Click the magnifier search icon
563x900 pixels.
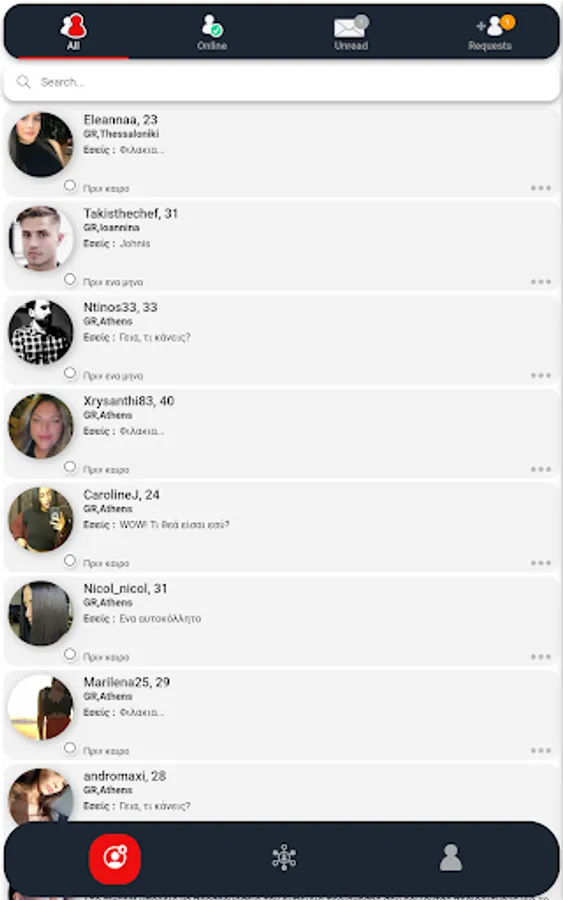24,82
